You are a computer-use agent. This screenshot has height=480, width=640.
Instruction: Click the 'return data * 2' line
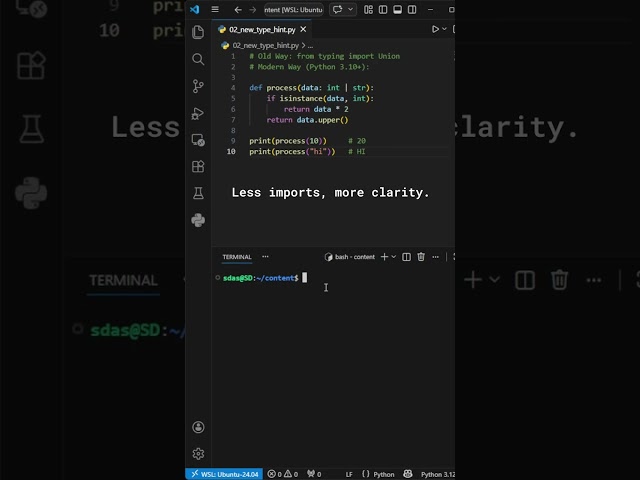[x=316, y=109]
